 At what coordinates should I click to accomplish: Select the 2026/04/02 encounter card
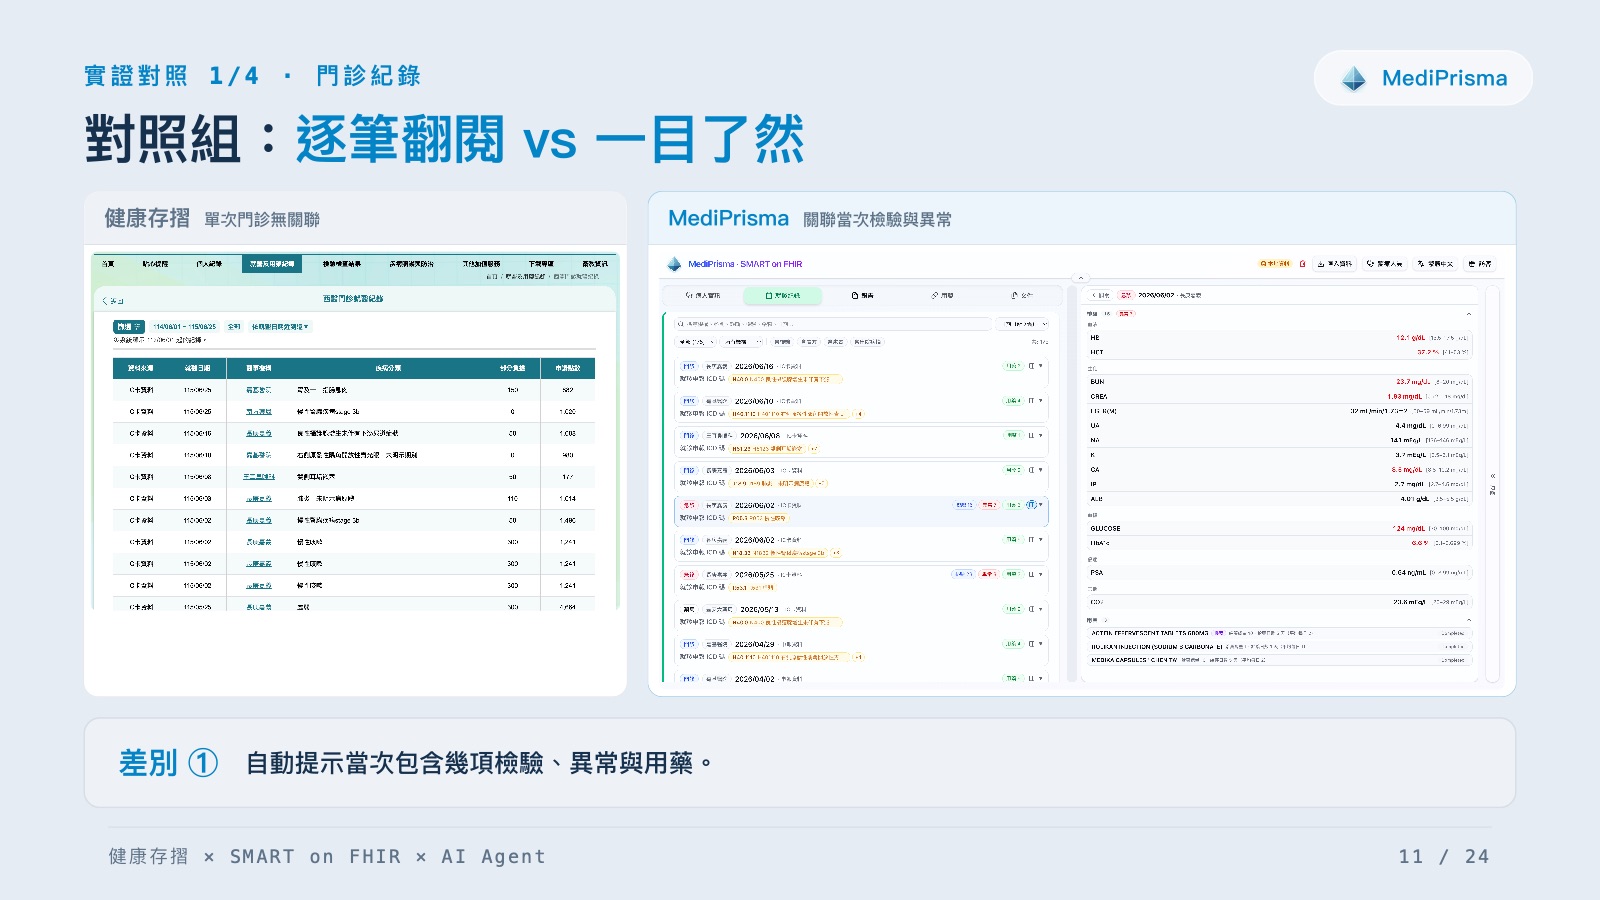(861, 678)
